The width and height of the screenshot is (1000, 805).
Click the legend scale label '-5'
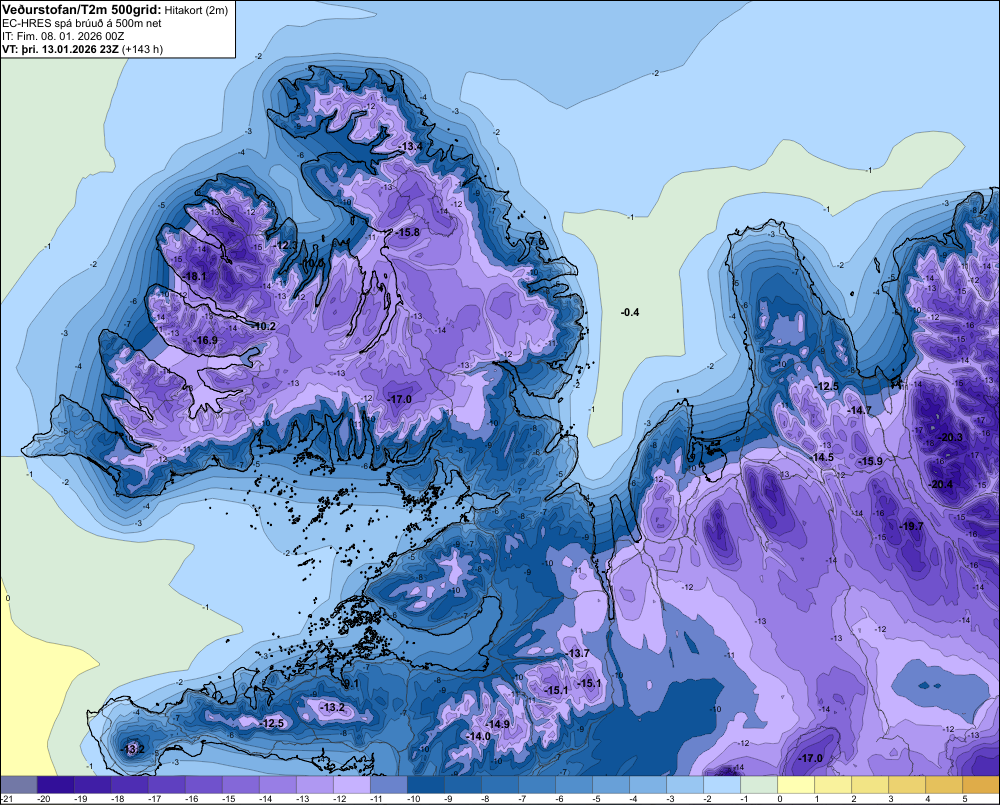(597, 799)
